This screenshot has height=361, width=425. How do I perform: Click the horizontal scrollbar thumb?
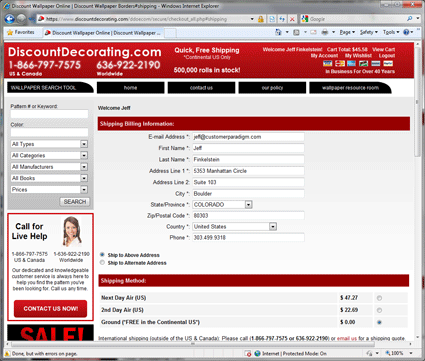coord(193,344)
